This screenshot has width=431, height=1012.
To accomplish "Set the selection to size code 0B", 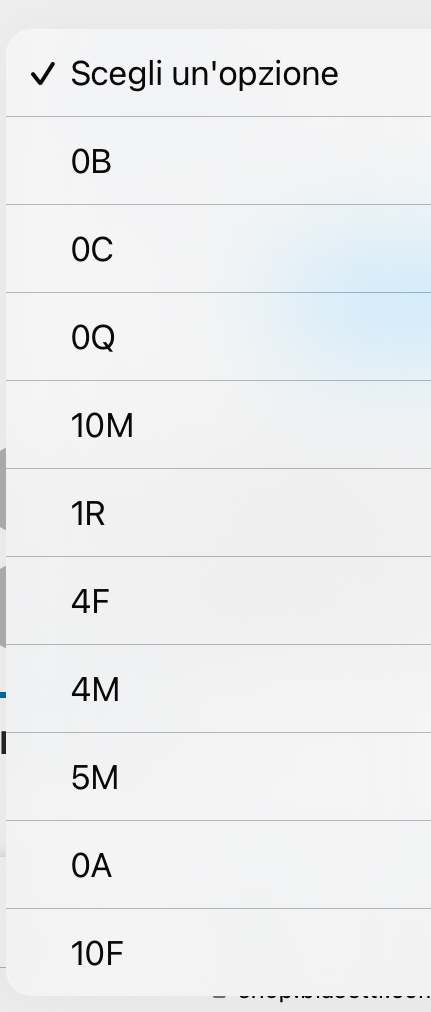I will coord(219,161).
